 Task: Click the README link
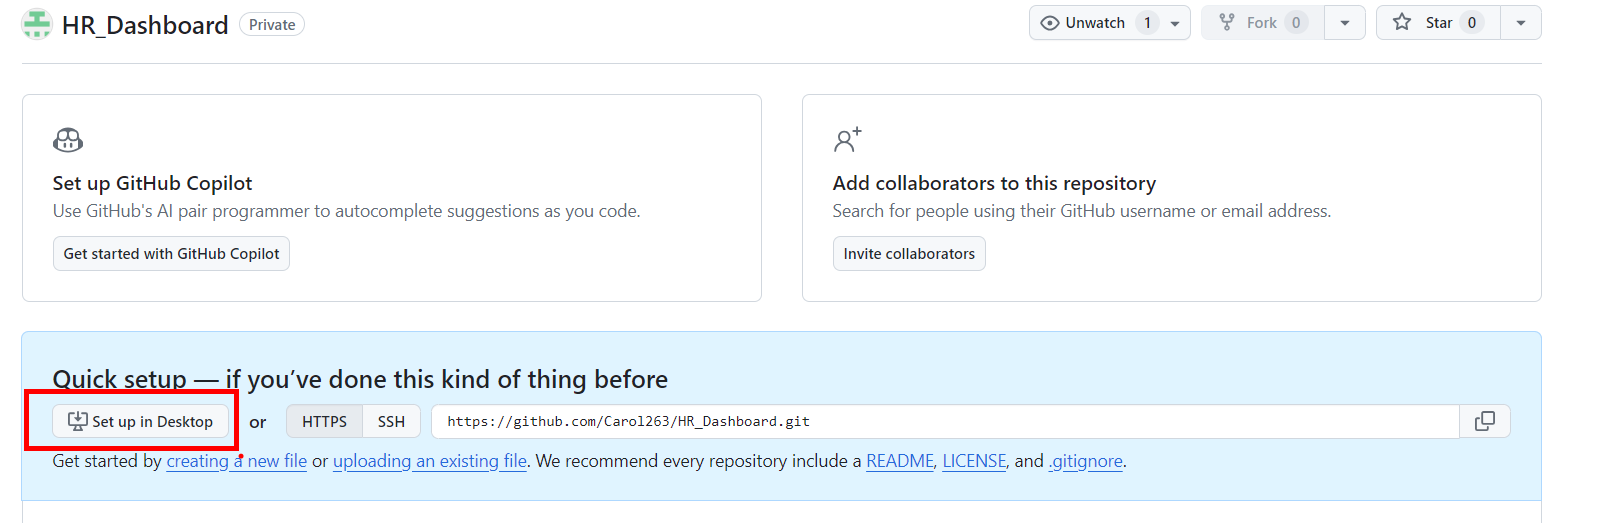click(x=899, y=461)
